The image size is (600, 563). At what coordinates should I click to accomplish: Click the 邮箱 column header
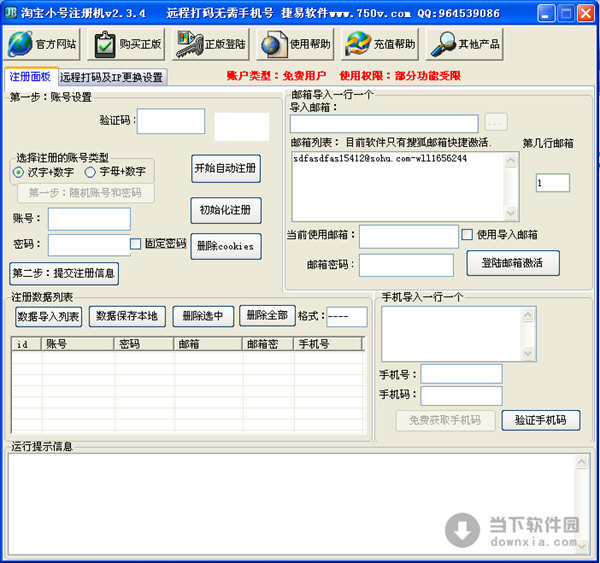point(208,344)
